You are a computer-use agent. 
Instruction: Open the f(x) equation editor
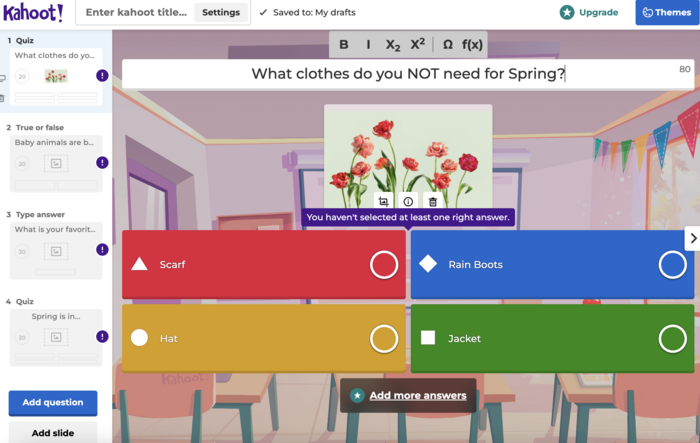pos(472,45)
